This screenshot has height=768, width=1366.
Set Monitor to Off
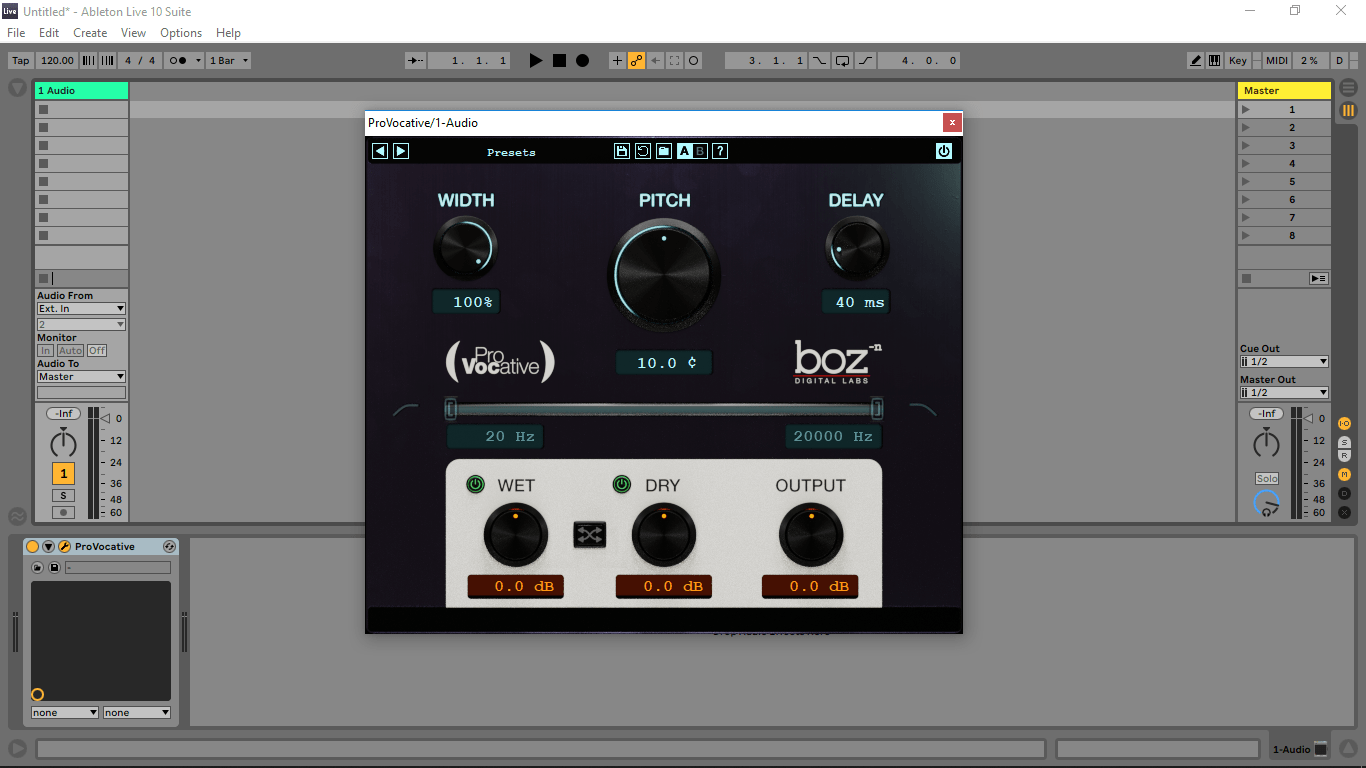97,351
